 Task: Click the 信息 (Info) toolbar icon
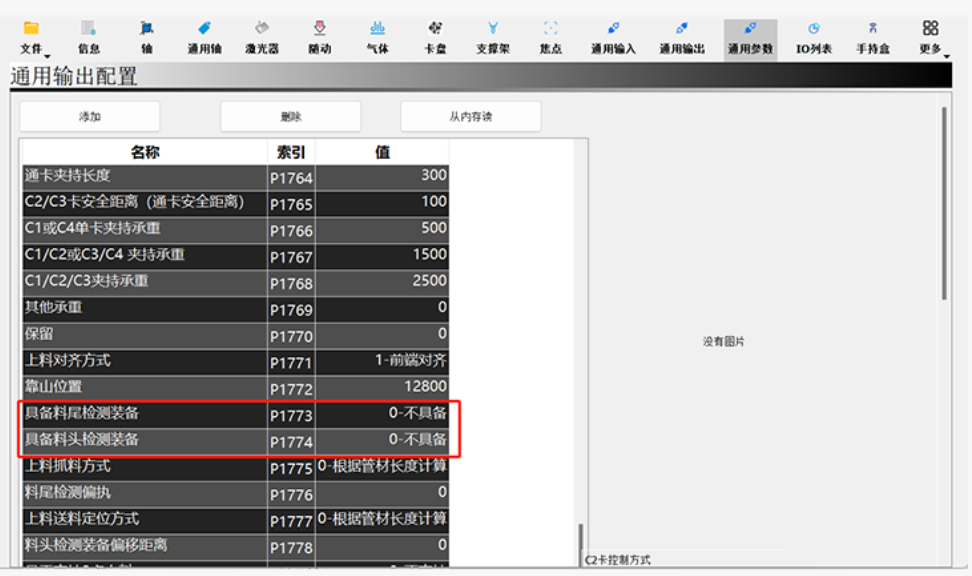89,37
